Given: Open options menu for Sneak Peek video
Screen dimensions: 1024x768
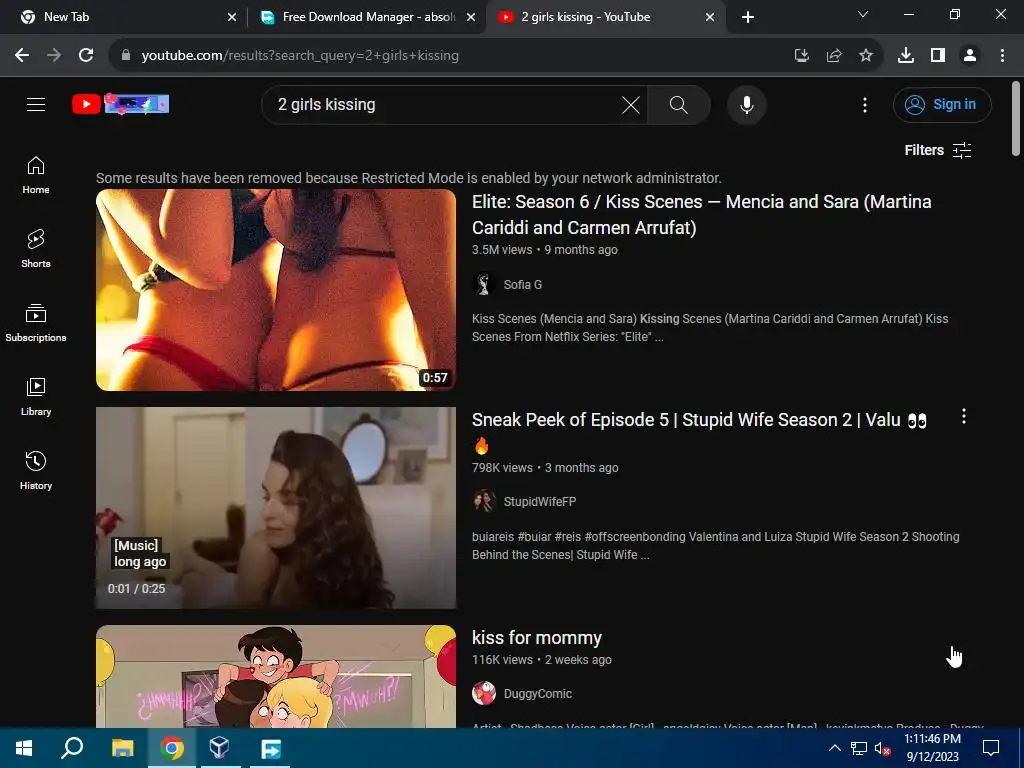Looking at the screenshot, I should click(x=963, y=417).
